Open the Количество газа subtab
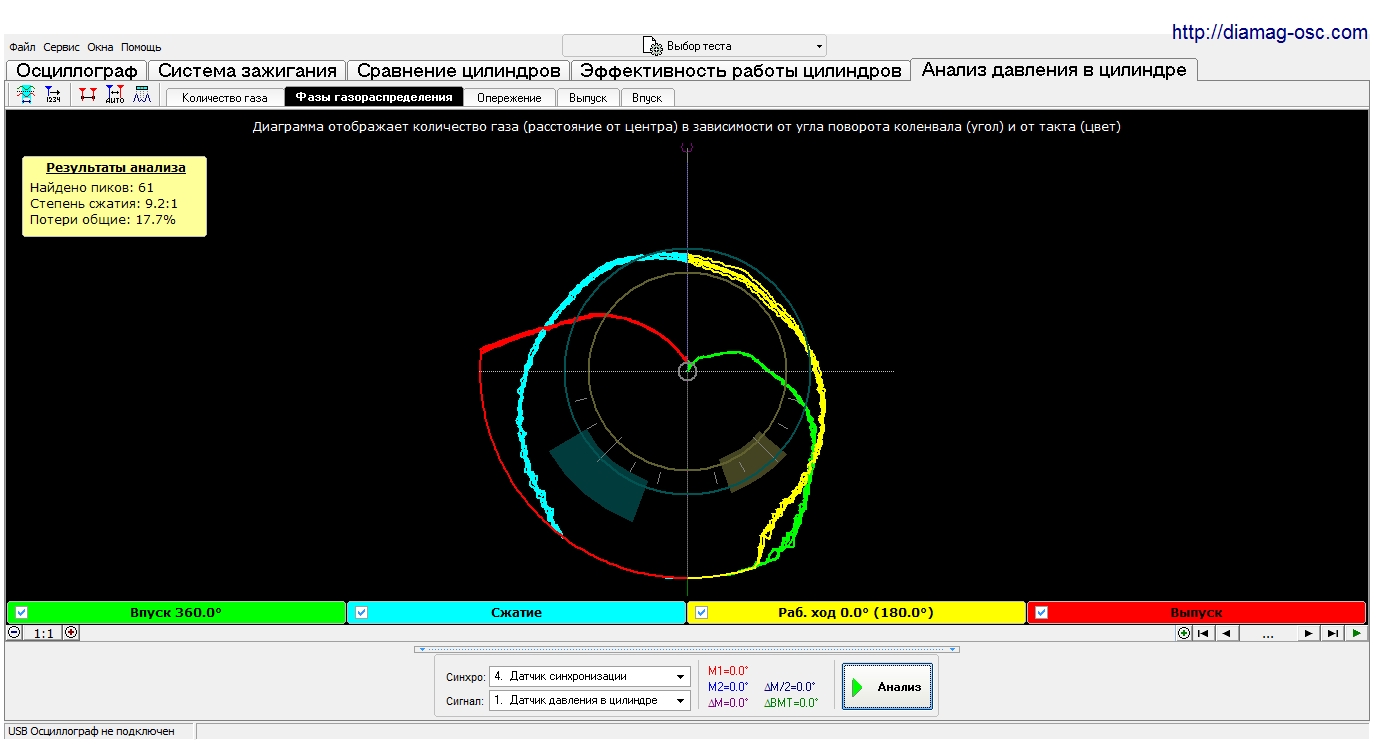This screenshot has height=744, width=1382. 225,98
